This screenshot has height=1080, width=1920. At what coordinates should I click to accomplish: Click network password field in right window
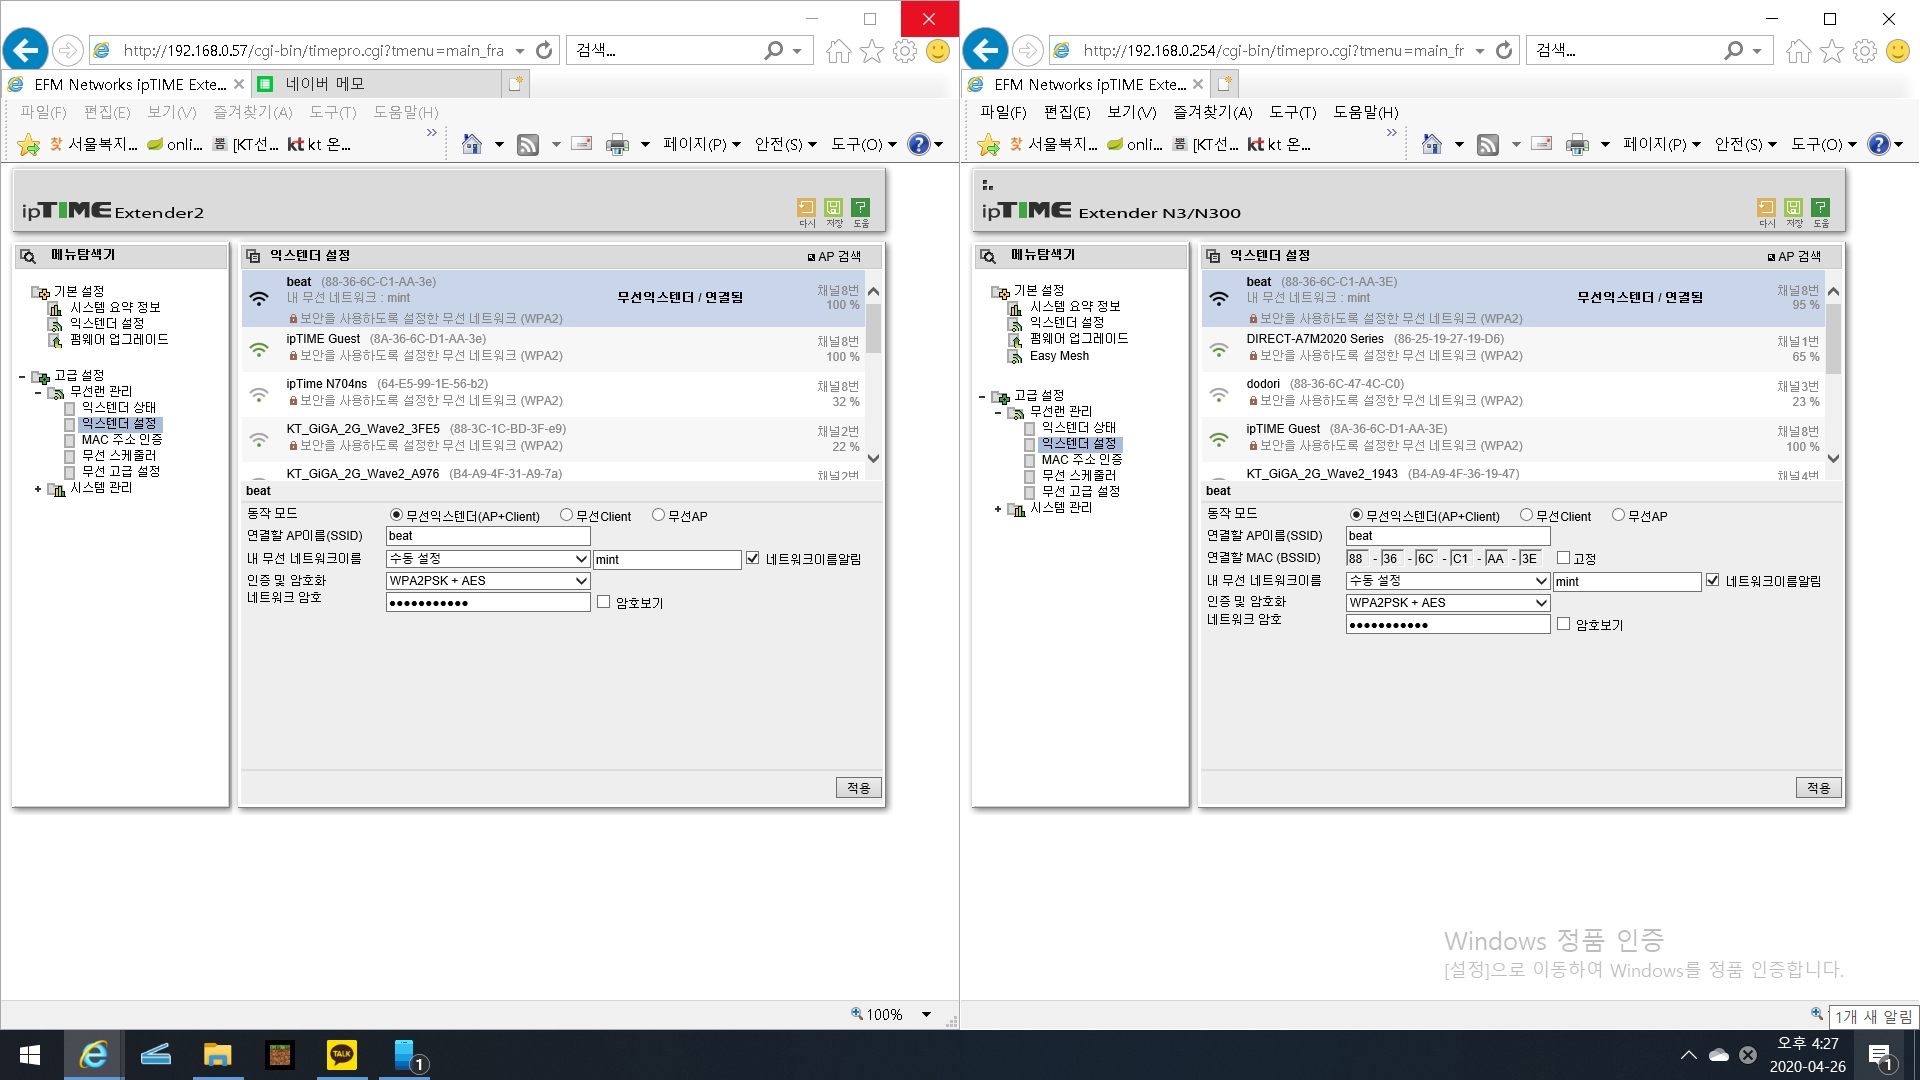coord(1448,625)
